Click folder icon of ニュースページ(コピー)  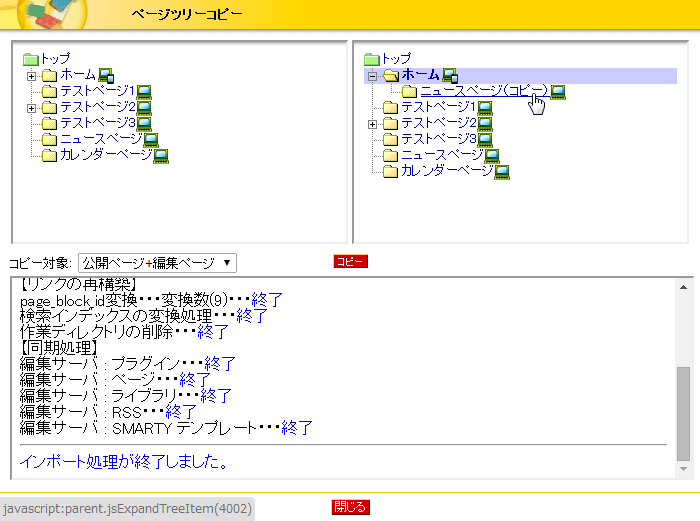(409, 92)
